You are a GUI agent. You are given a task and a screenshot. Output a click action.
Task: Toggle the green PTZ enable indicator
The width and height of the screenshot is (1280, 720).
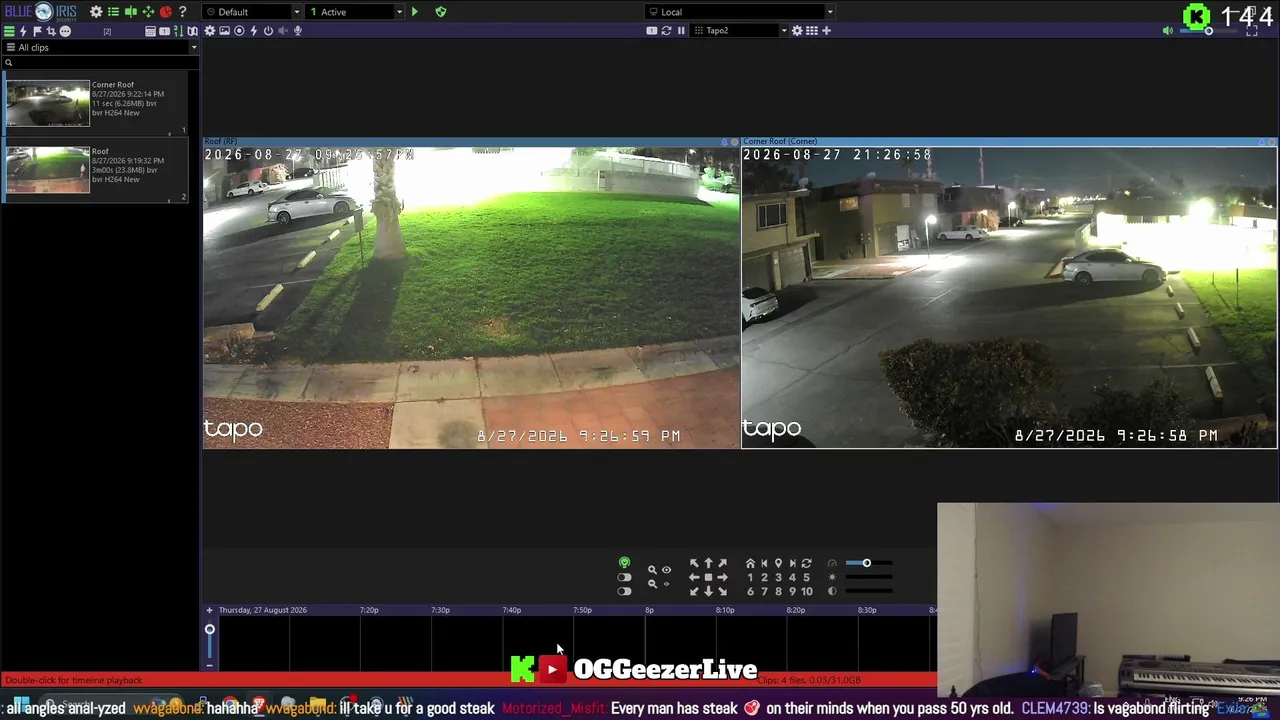click(624, 563)
